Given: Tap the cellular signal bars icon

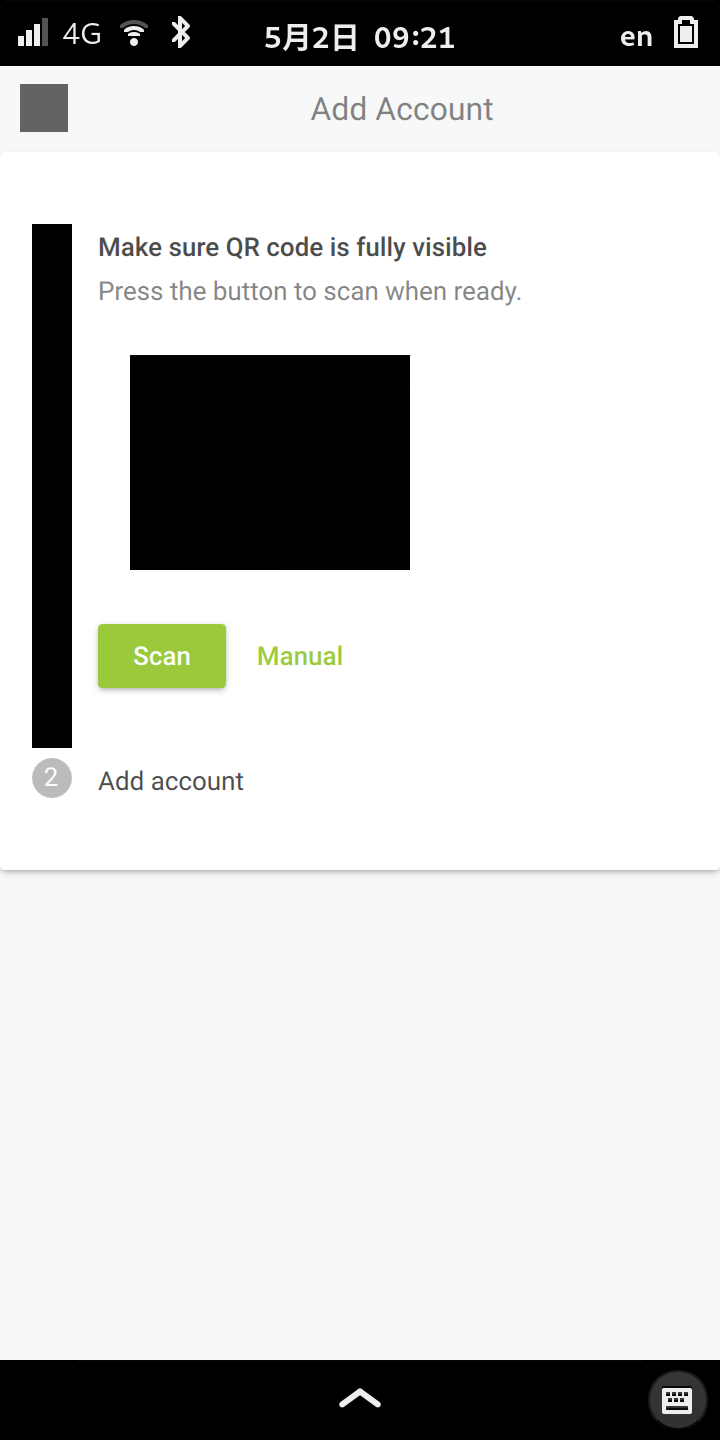Looking at the screenshot, I should [x=33, y=33].
